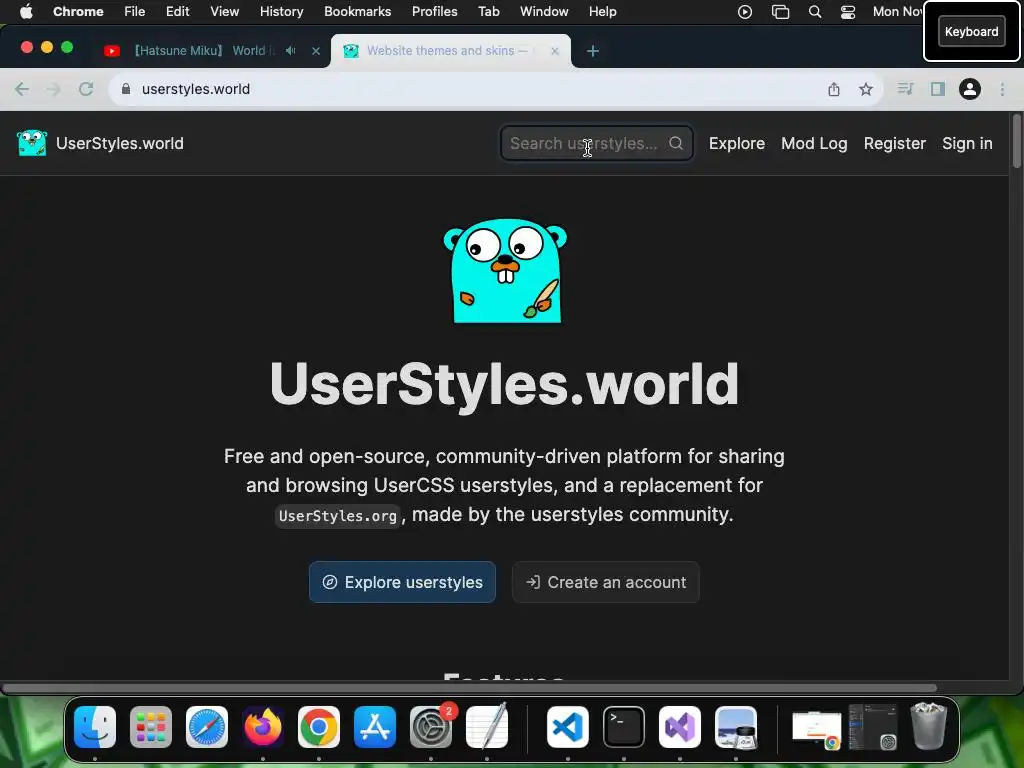Open the History menu

pyautogui.click(x=281, y=11)
